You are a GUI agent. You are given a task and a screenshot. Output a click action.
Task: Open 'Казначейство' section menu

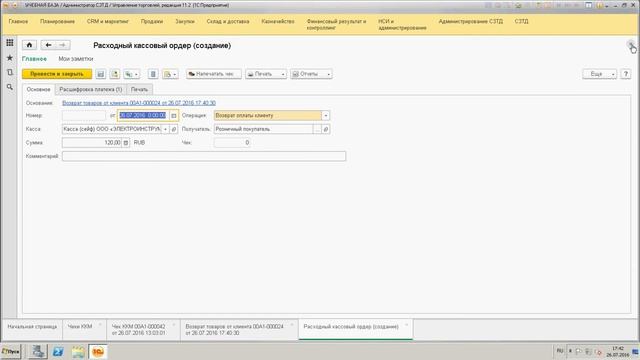278,21
